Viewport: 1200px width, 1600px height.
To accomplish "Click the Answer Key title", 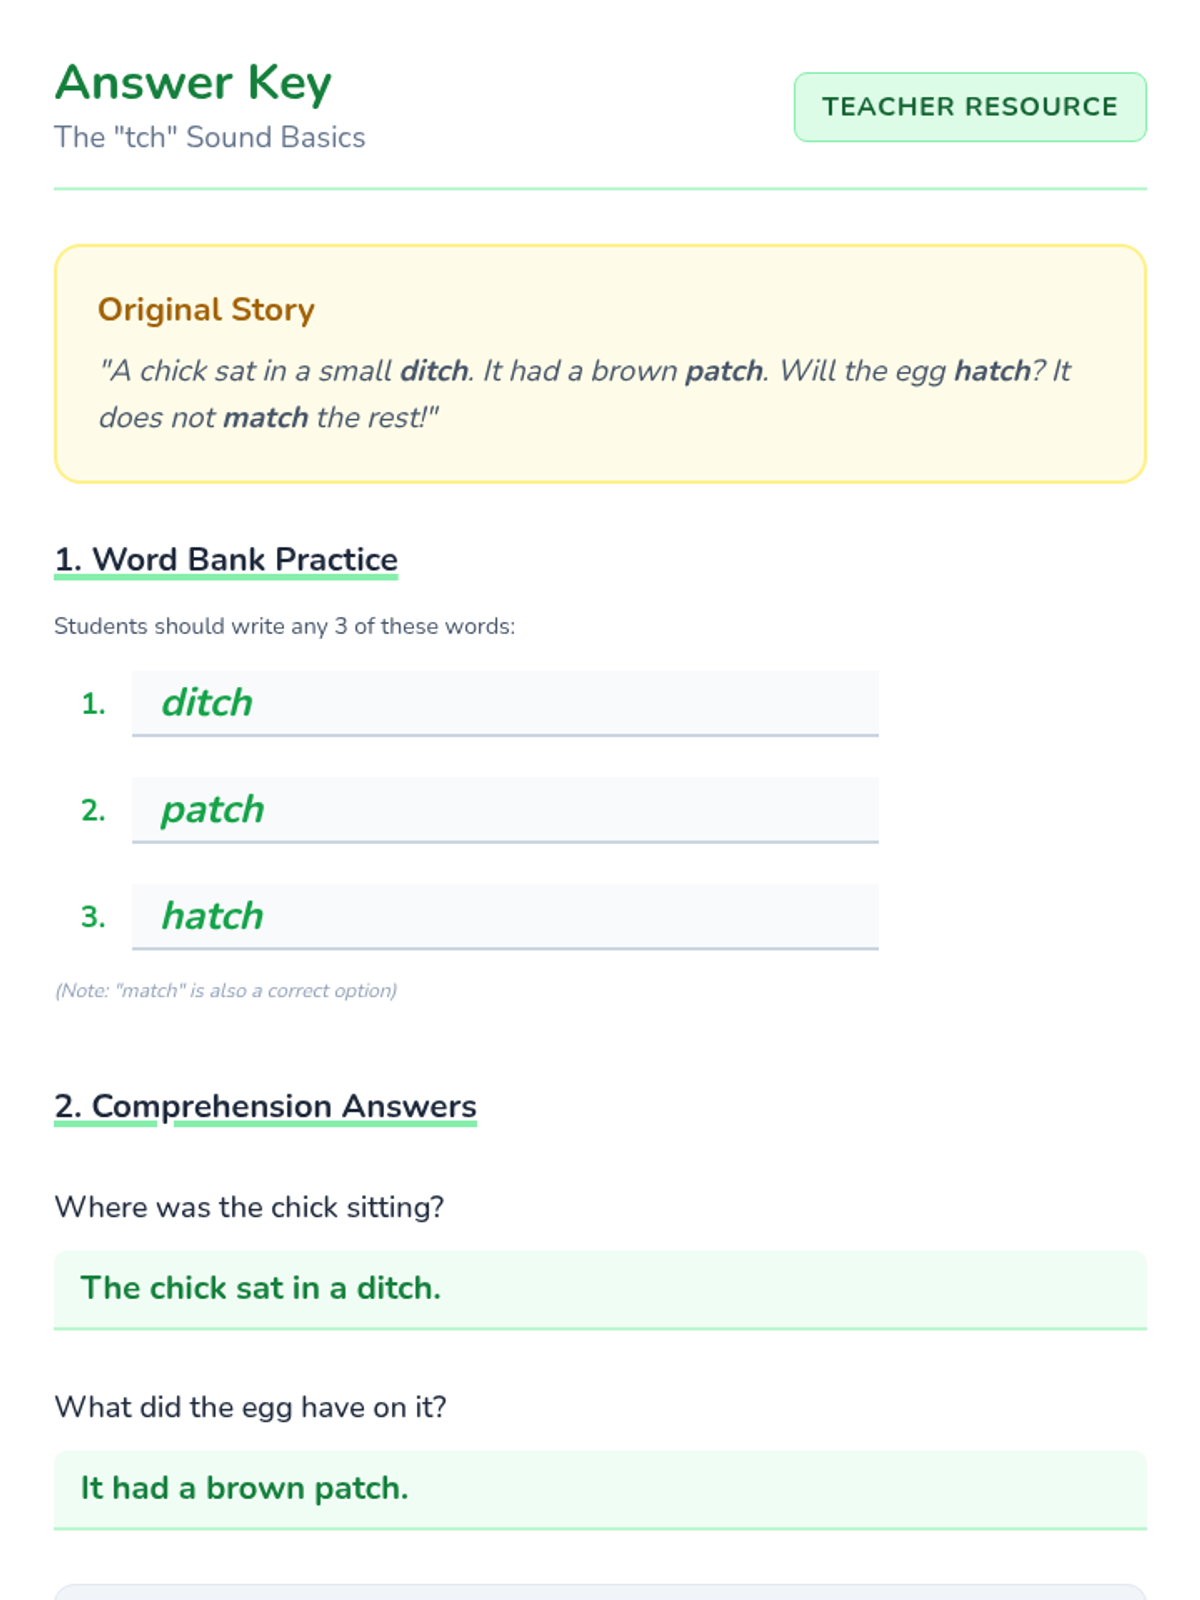I will tap(193, 83).
